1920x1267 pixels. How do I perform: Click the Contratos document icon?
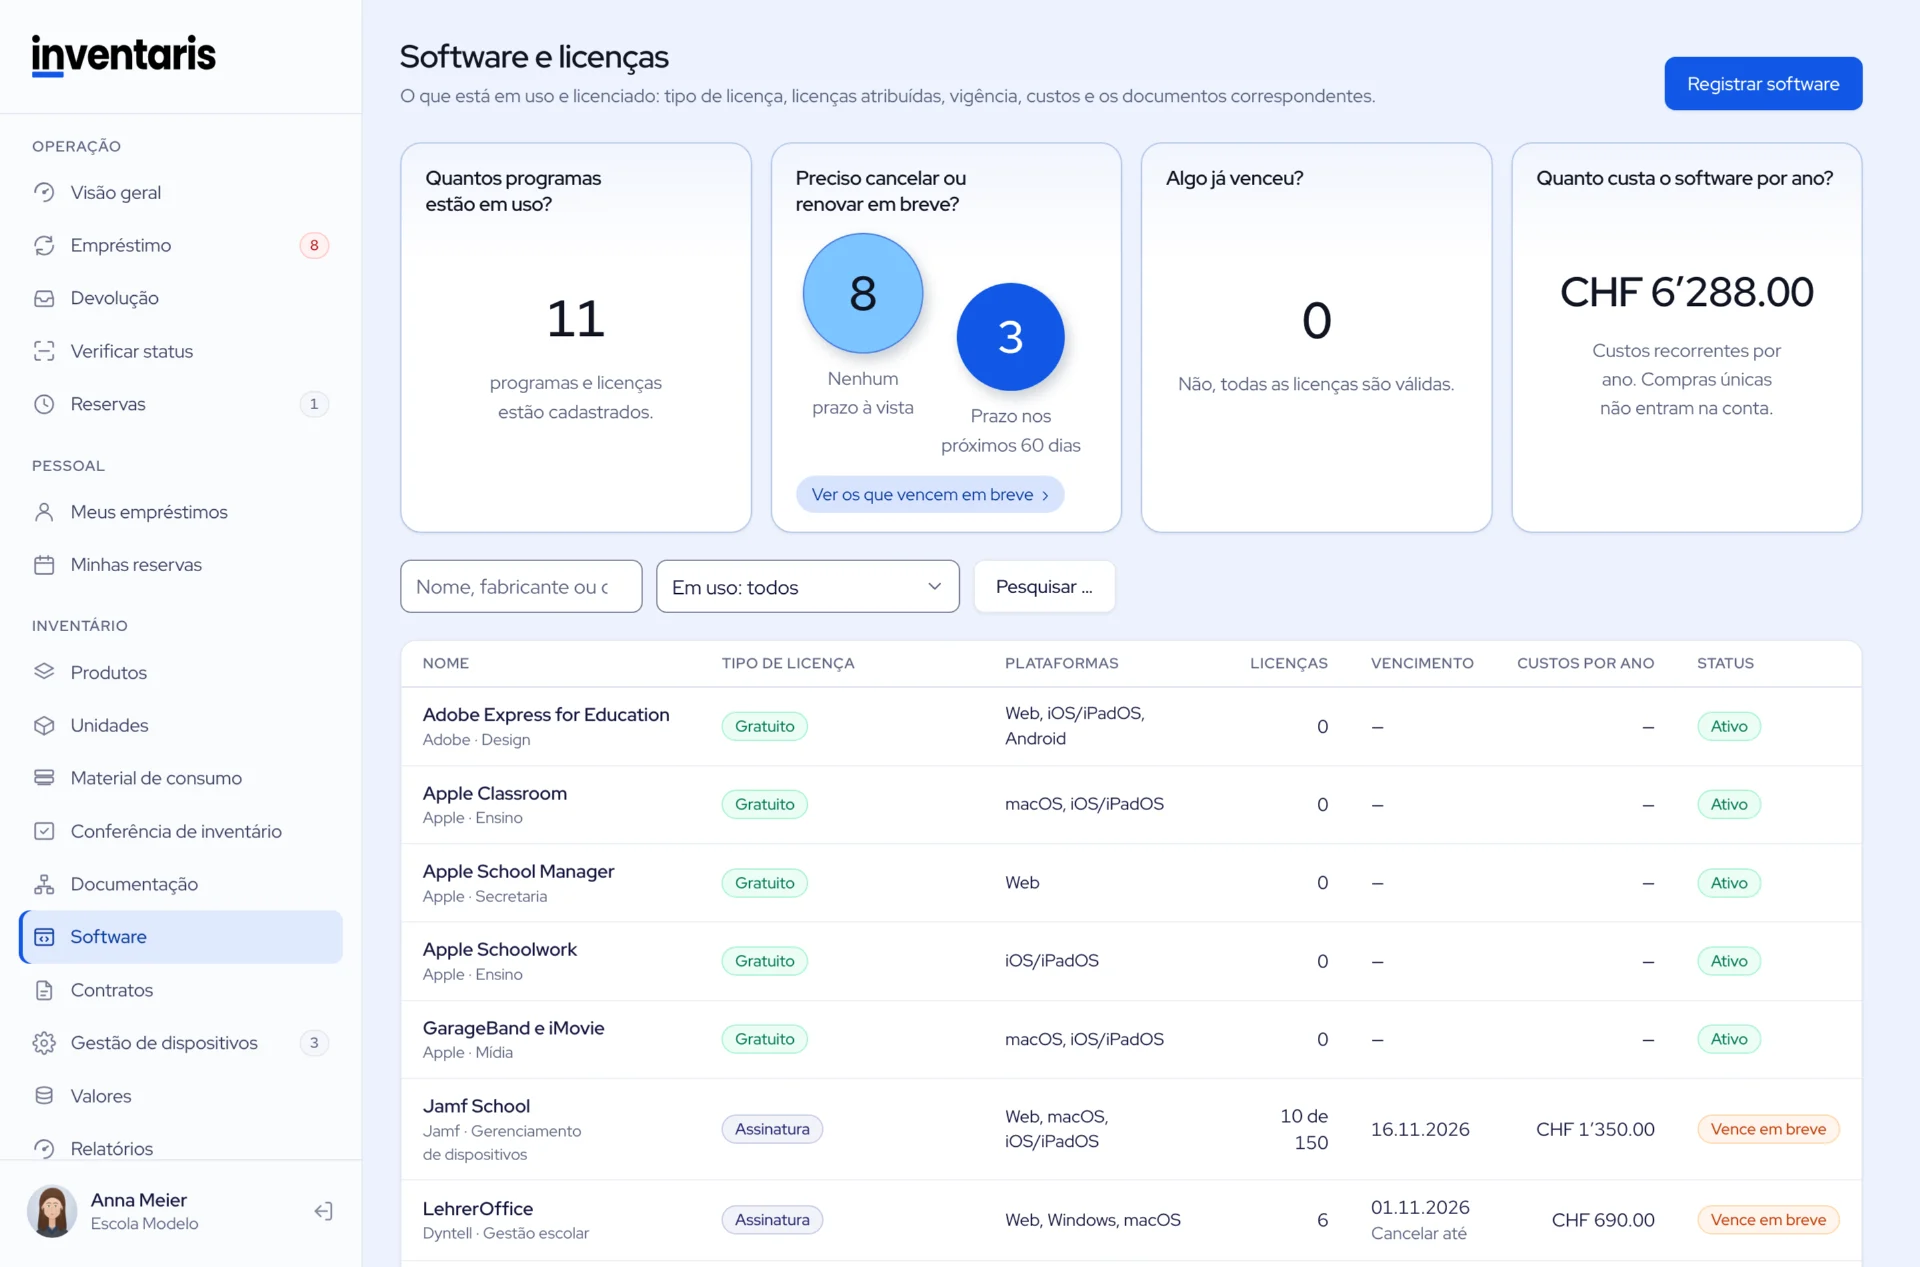click(x=44, y=990)
